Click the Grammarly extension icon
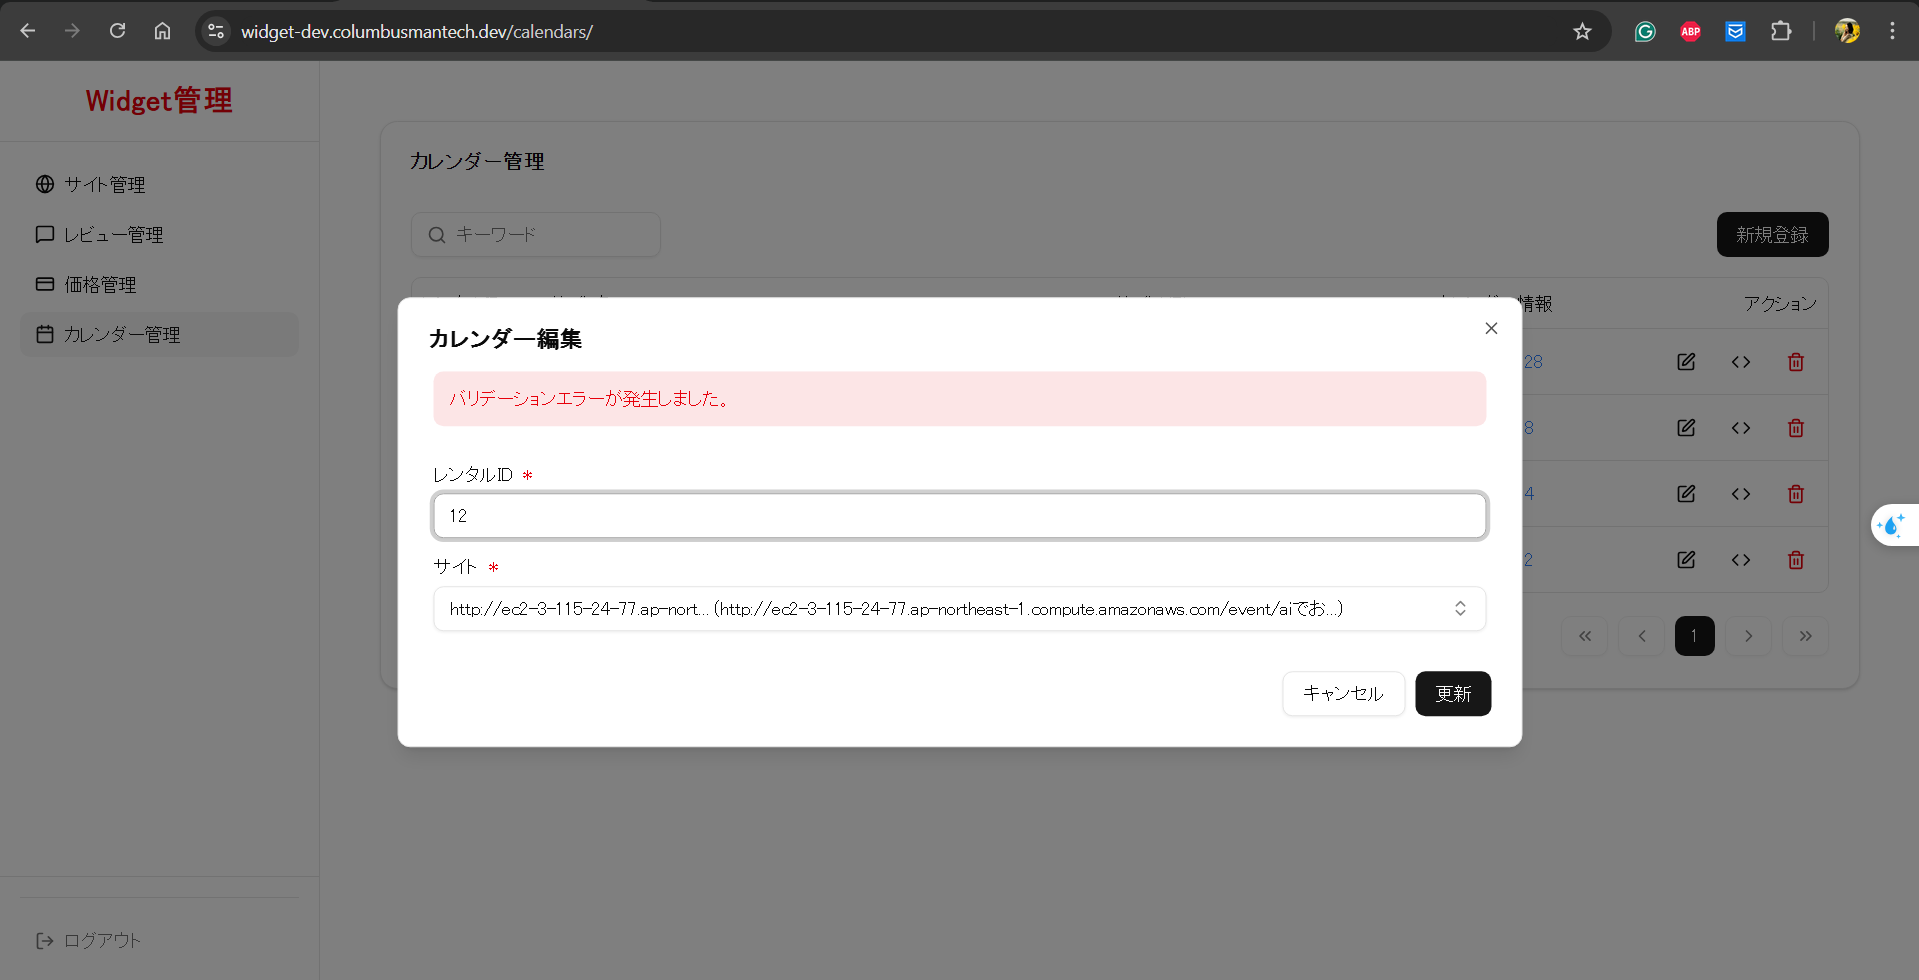This screenshot has height=980, width=1919. pos(1645,31)
